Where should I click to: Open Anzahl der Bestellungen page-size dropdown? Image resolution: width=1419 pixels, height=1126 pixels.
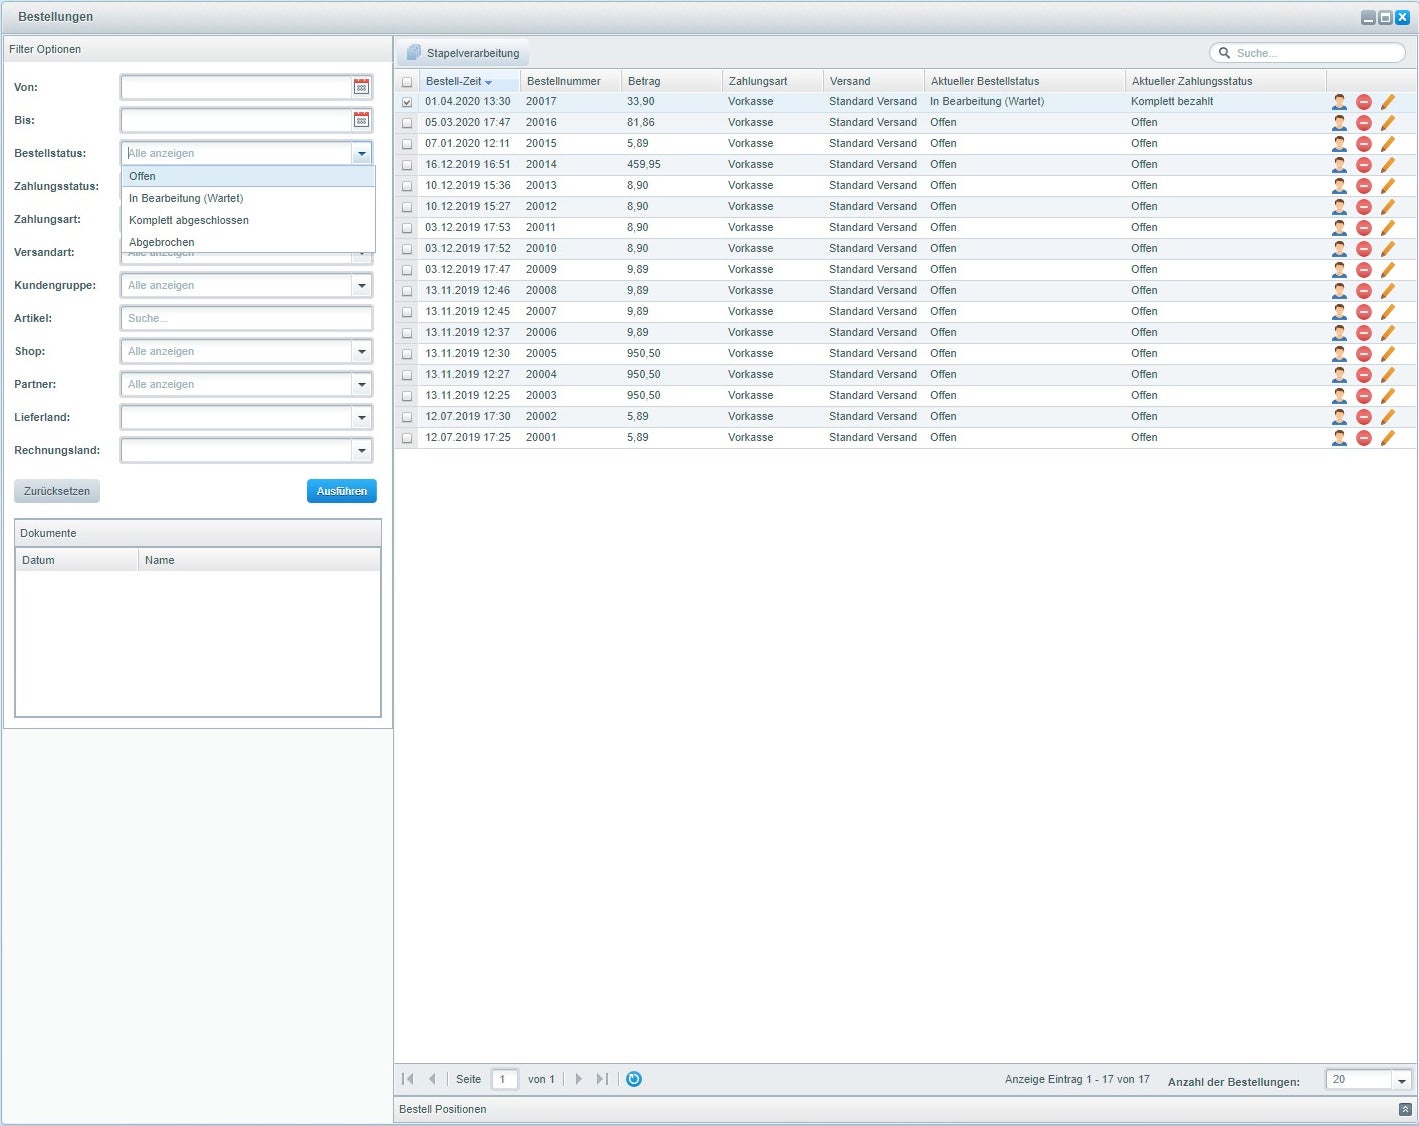[1401, 1080]
